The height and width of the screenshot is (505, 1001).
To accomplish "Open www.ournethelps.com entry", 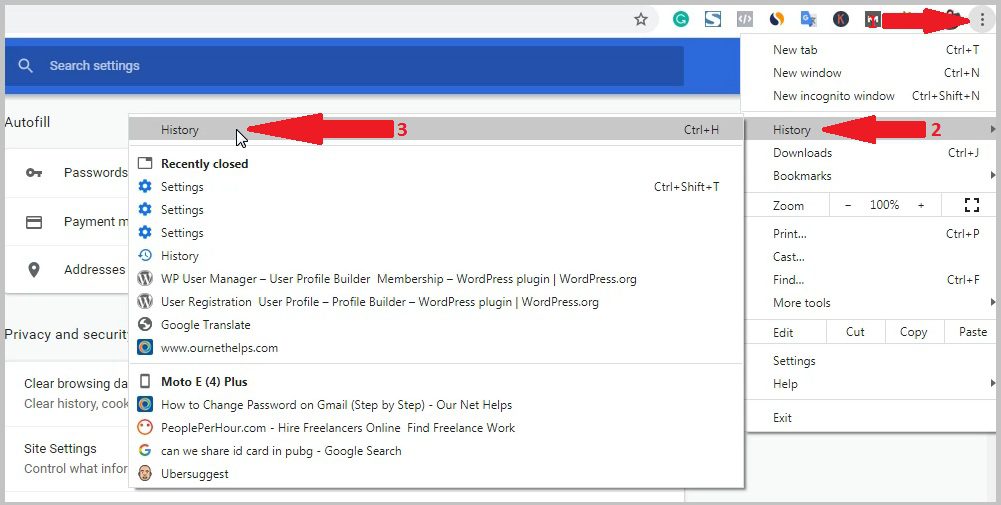I will tap(437, 347).
